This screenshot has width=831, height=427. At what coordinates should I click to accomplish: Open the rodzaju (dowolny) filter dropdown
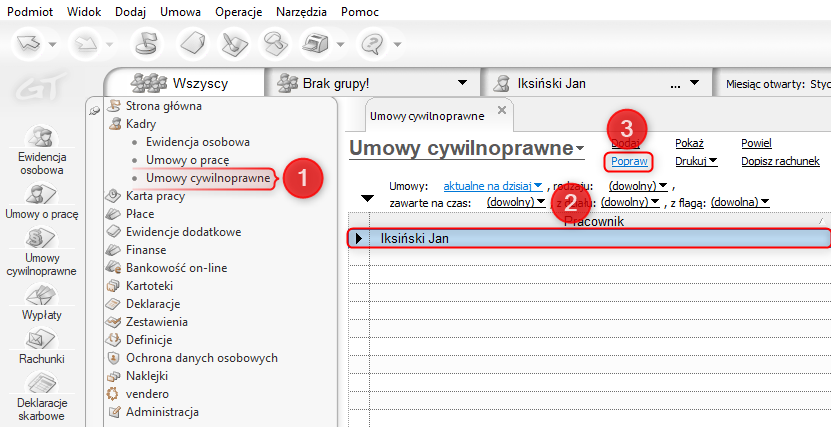tap(638, 186)
